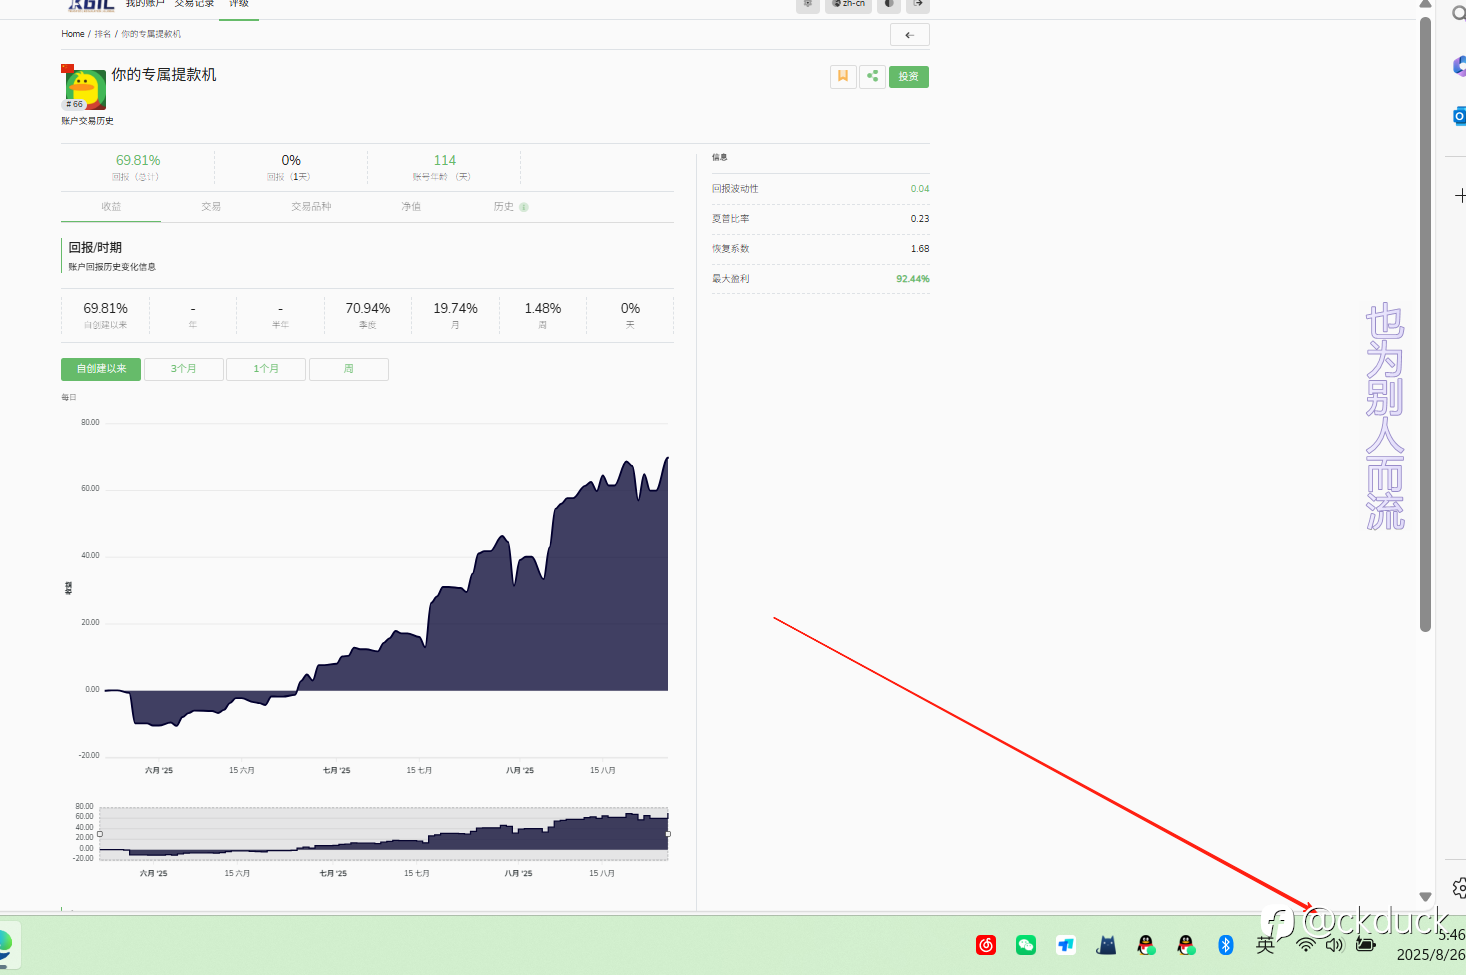Click the scrollbar down arrow
This screenshot has width=1466, height=975.
1426,897
